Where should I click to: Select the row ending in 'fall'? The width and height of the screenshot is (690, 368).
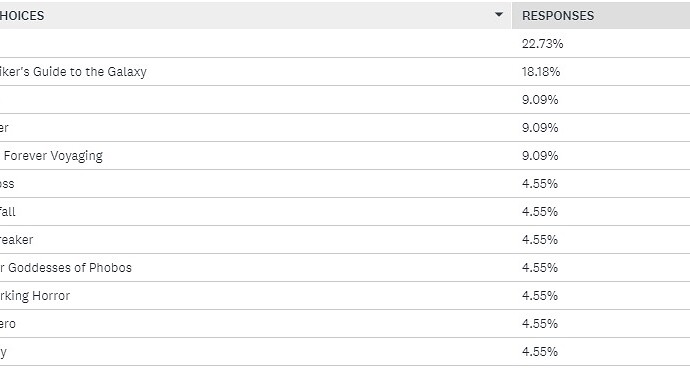345,211
